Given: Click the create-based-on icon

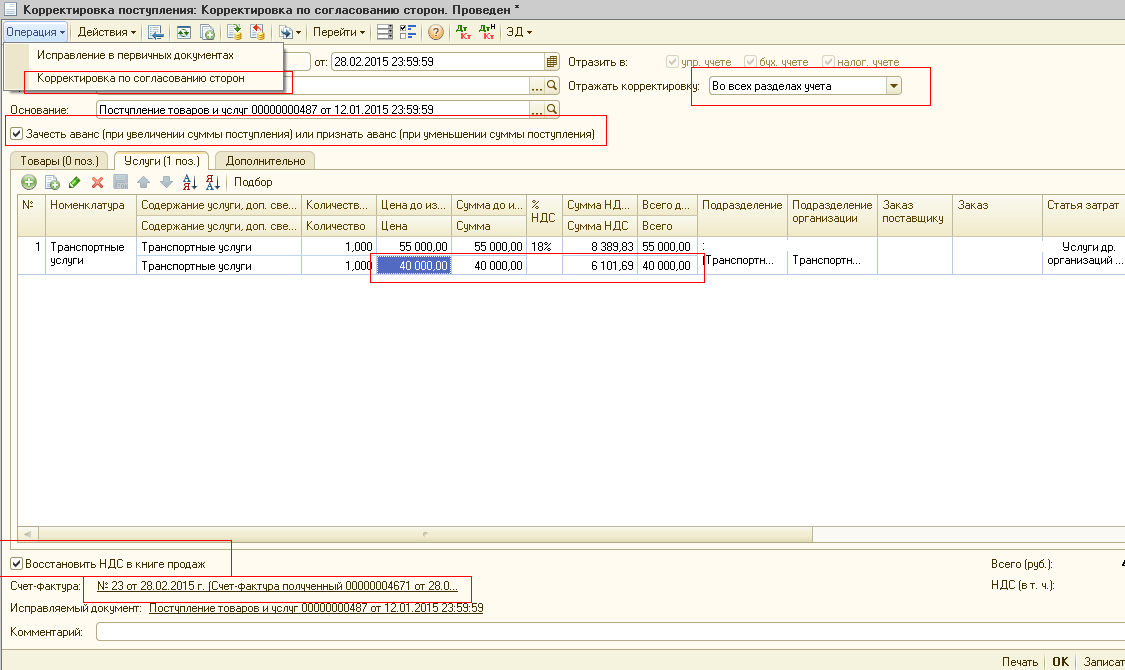Looking at the screenshot, I should (x=286, y=32).
